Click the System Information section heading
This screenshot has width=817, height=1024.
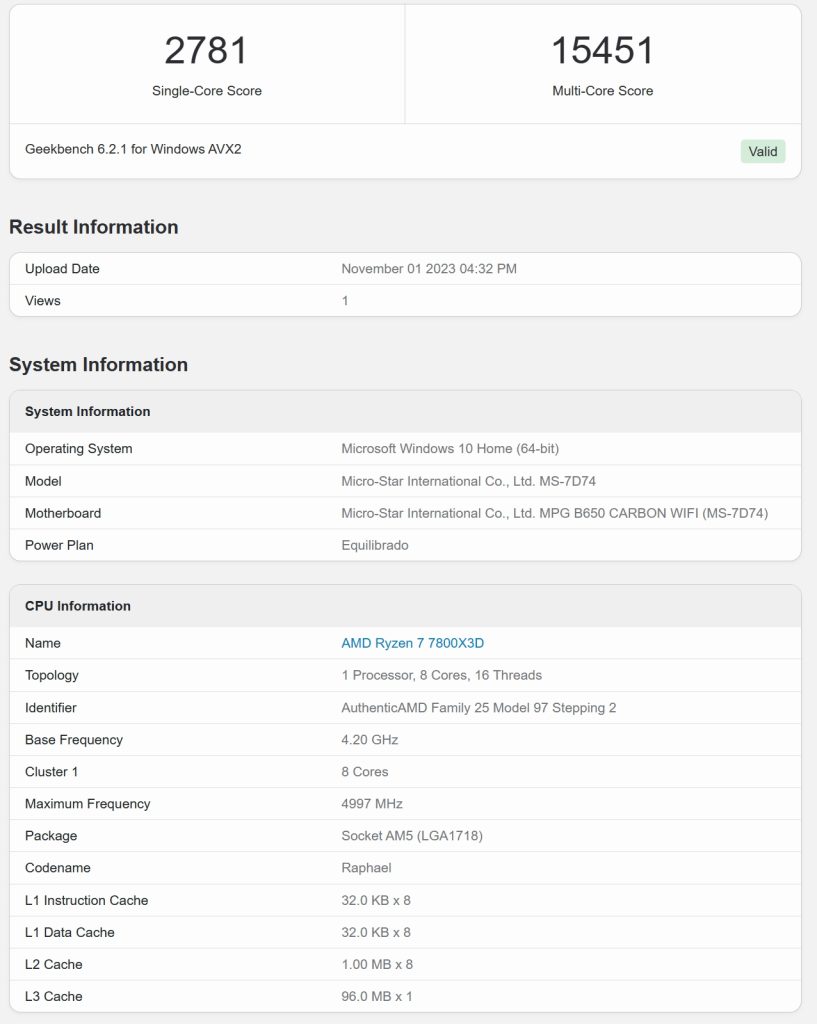coord(99,364)
